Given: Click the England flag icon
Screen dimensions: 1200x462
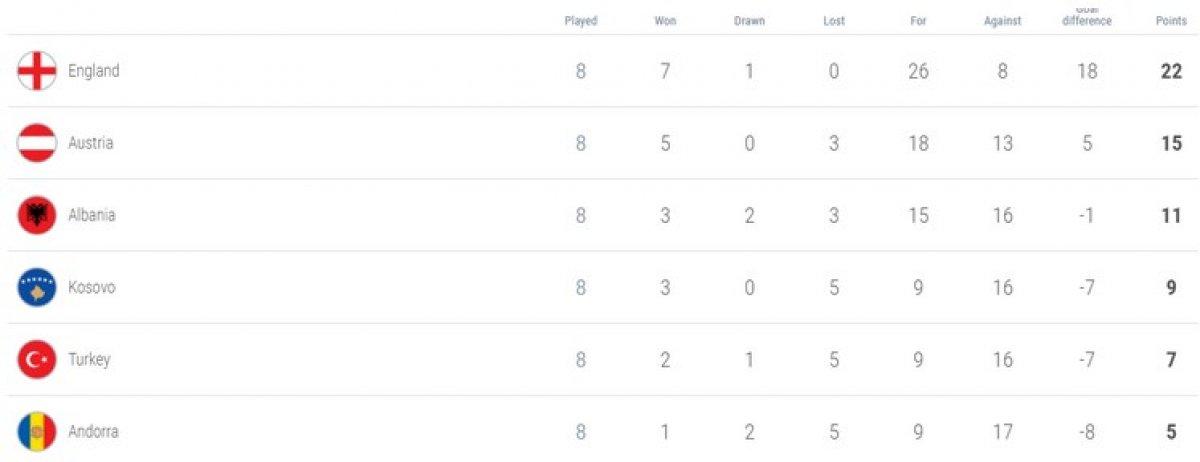Looking at the screenshot, I should pos(37,71).
